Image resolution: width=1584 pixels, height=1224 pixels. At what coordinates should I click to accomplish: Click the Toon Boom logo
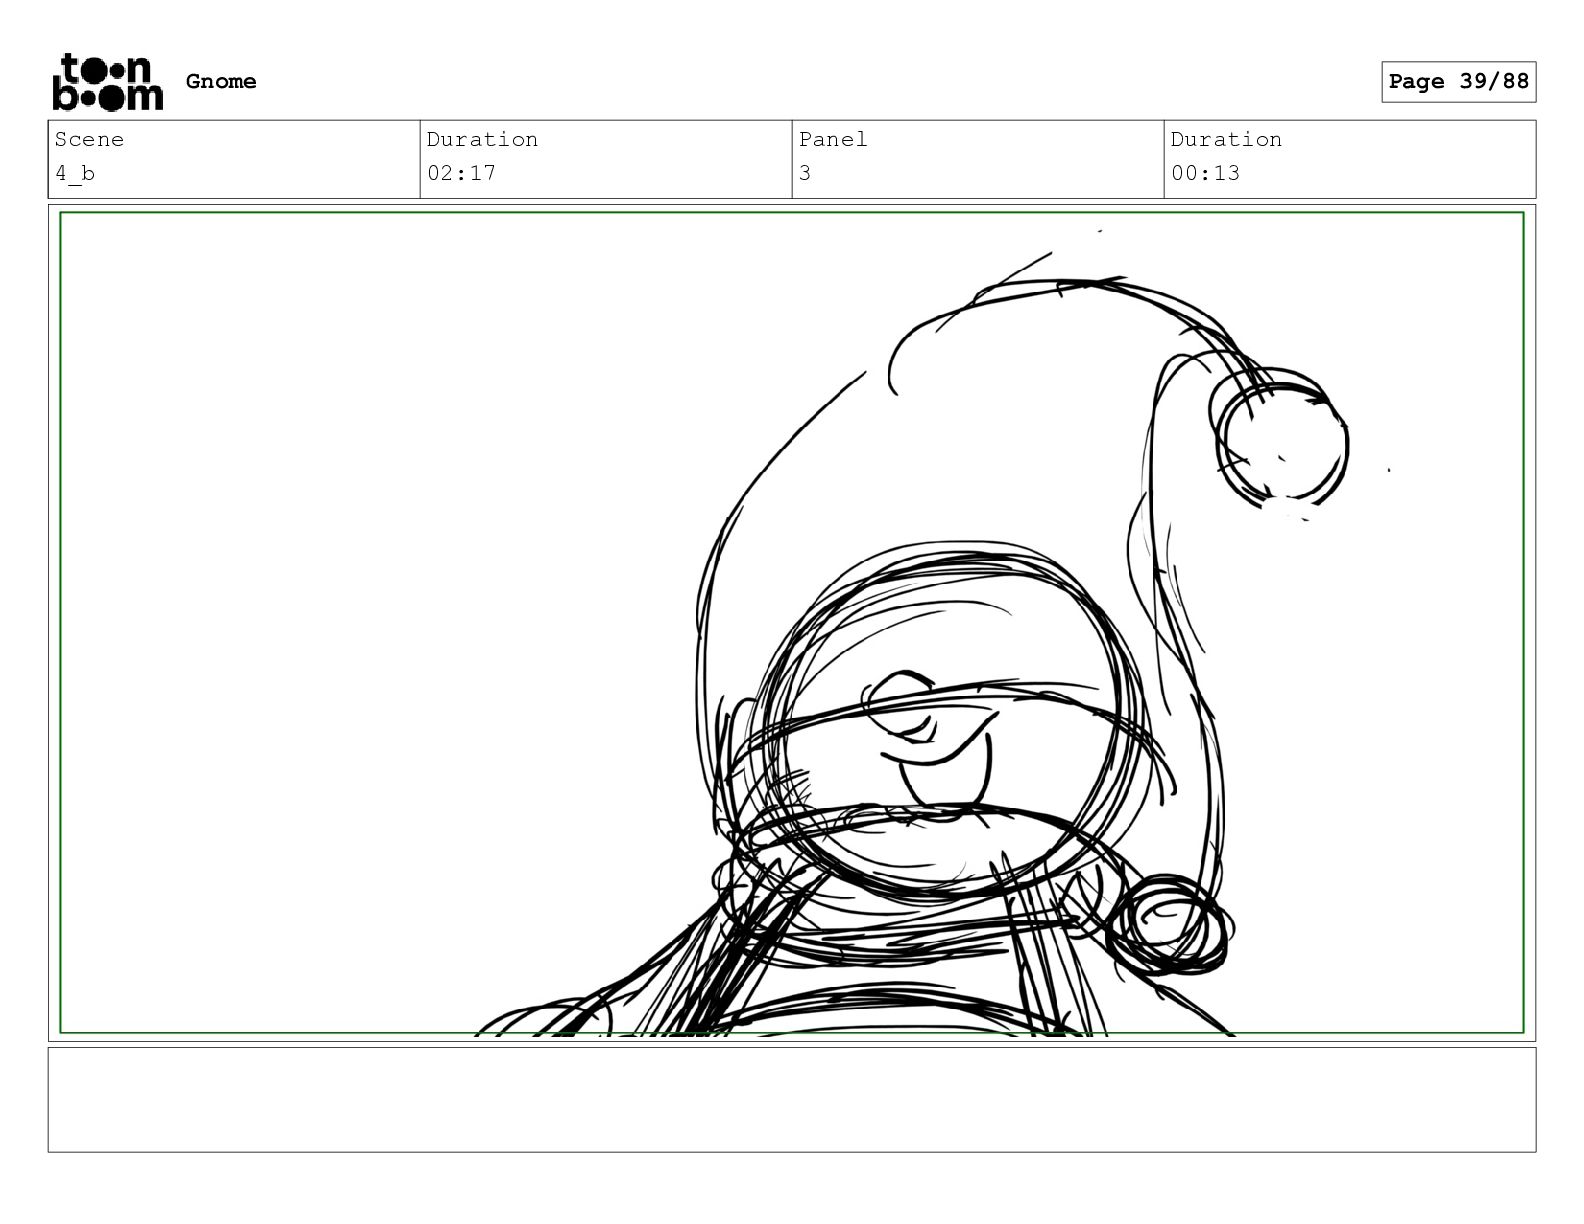click(x=107, y=82)
